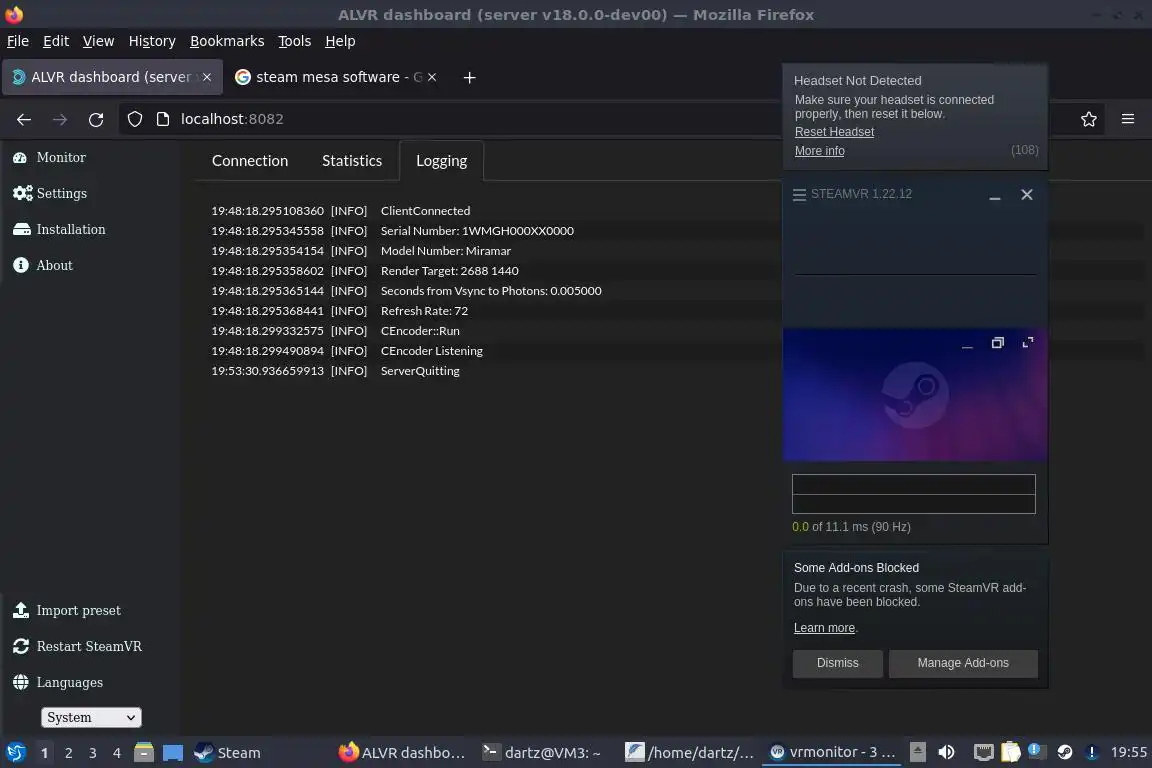Switch to the Connection tab
This screenshot has width=1152, height=768.
pyautogui.click(x=250, y=161)
